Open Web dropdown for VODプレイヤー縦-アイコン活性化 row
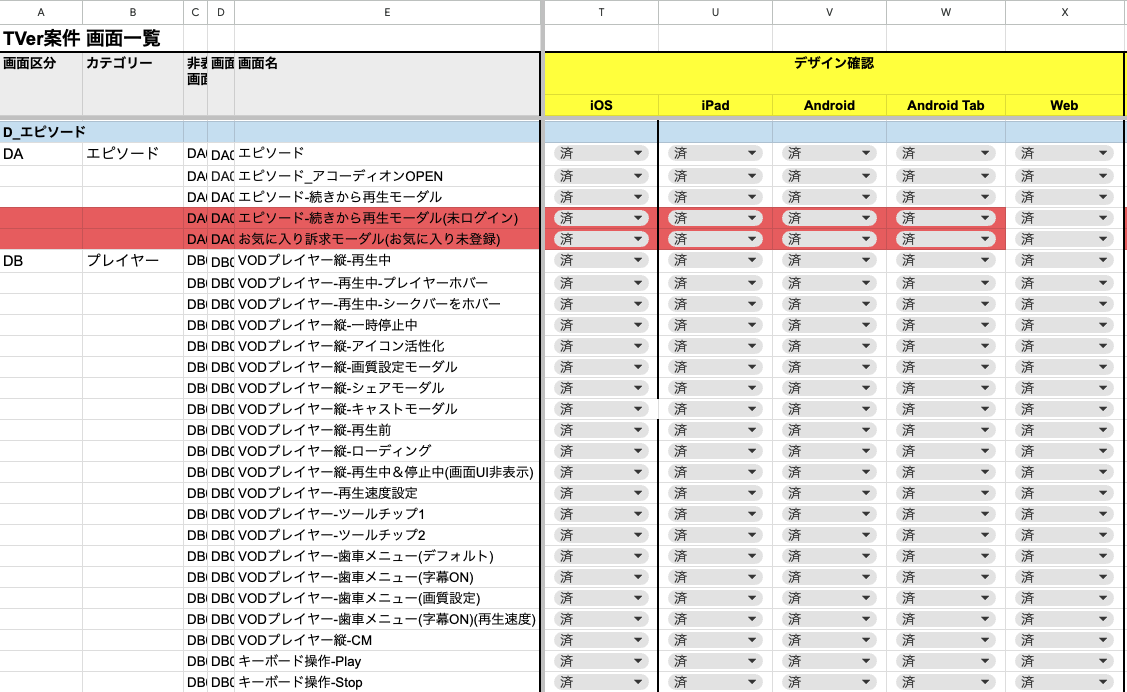The height and width of the screenshot is (692, 1127). [x=1064, y=346]
